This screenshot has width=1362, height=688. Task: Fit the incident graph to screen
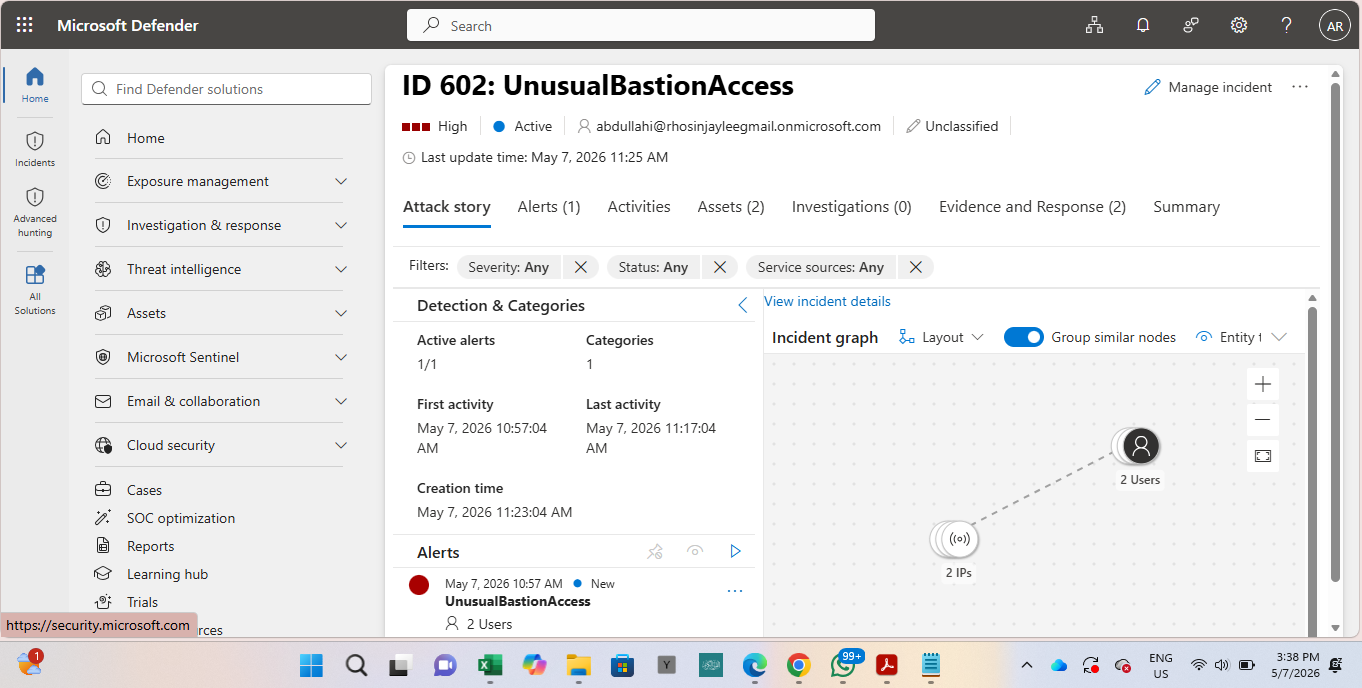coord(1263,456)
